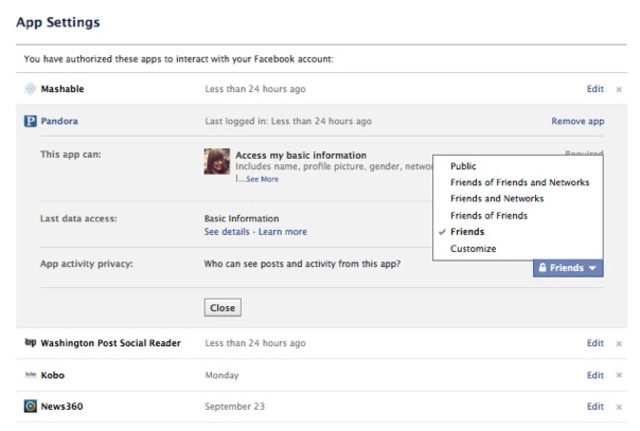Open See details for last data access
The height and width of the screenshot is (431, 640).
point(227,231)
